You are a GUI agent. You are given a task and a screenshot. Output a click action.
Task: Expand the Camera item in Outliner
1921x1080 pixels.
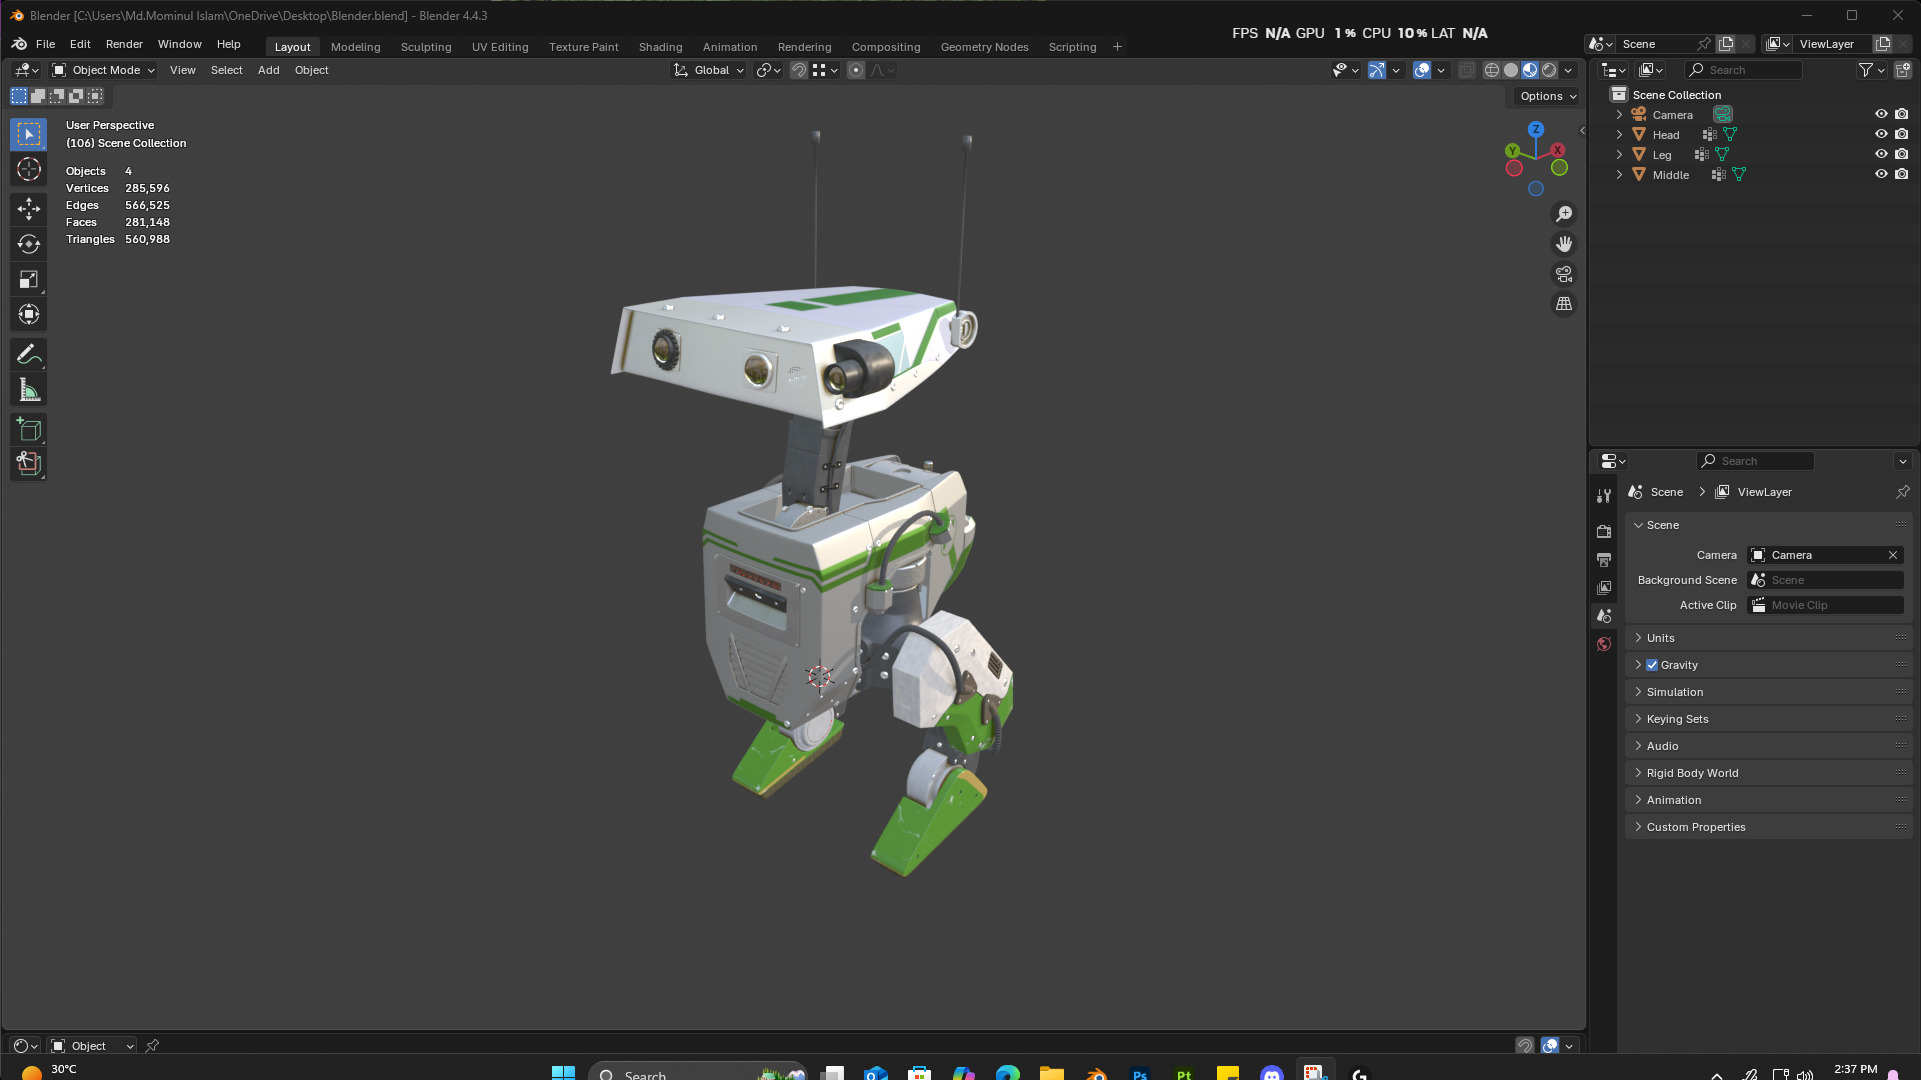pos(1619,115)
